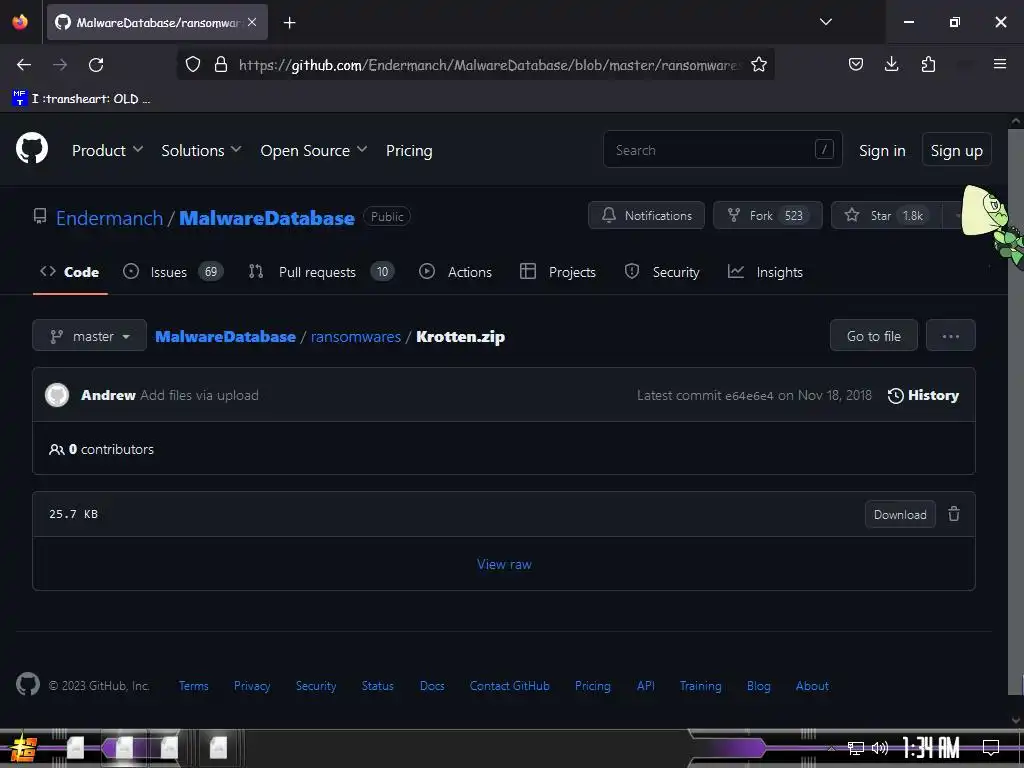The width and height of the screenshot is (1024, 768).
Task: List all tabs with chevron button
Action: point(825,22)
